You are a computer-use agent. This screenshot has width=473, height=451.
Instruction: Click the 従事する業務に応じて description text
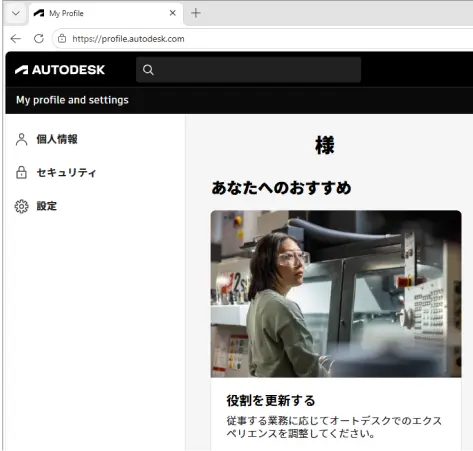coord(334,427)
